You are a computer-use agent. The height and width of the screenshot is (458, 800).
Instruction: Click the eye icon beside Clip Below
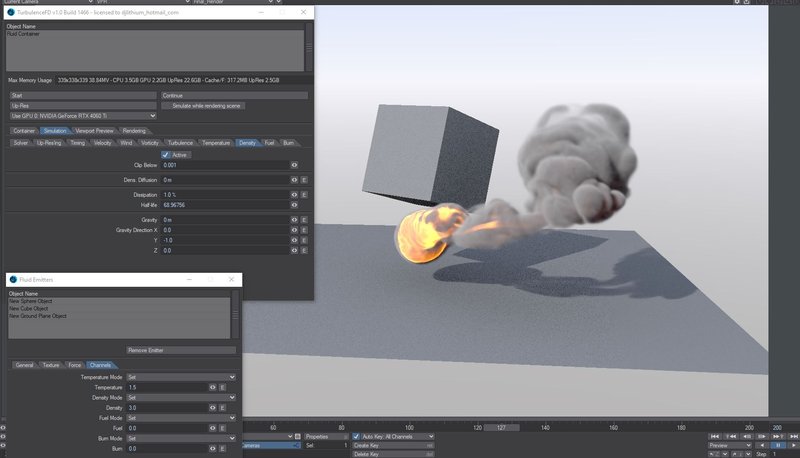(x=294, y=165)
